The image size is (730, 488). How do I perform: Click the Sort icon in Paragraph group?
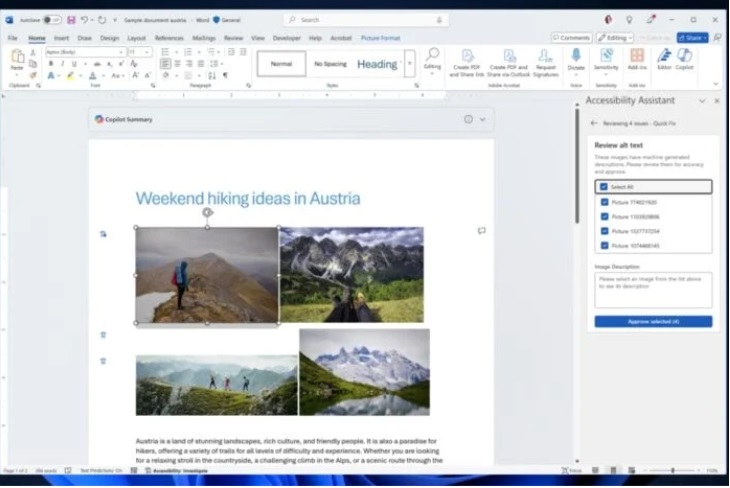pos(212,75)
